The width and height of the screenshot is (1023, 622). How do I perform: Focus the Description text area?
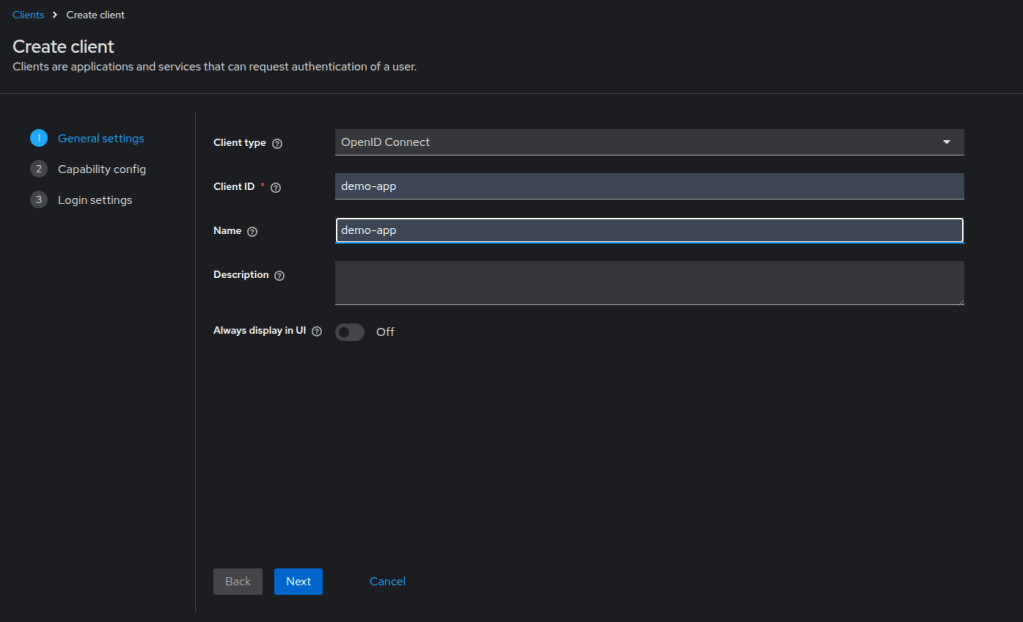click(x=650, y=283)
